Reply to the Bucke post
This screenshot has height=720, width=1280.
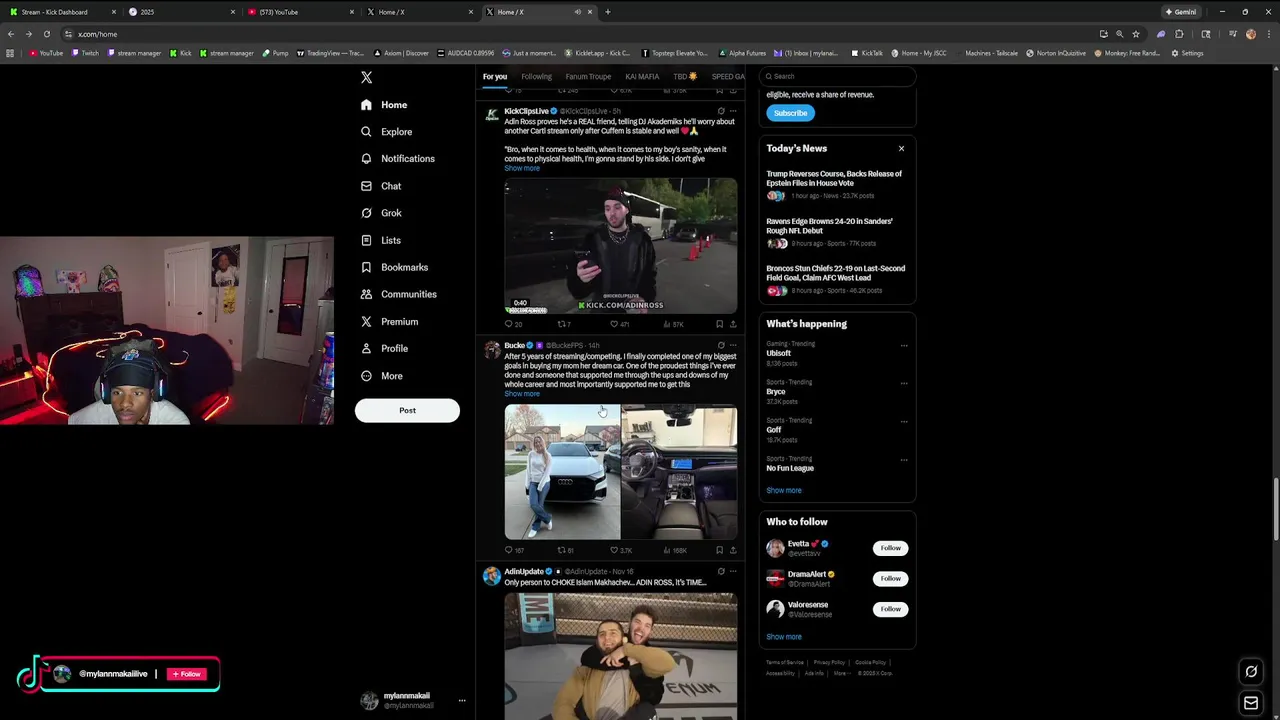point(509,550)
